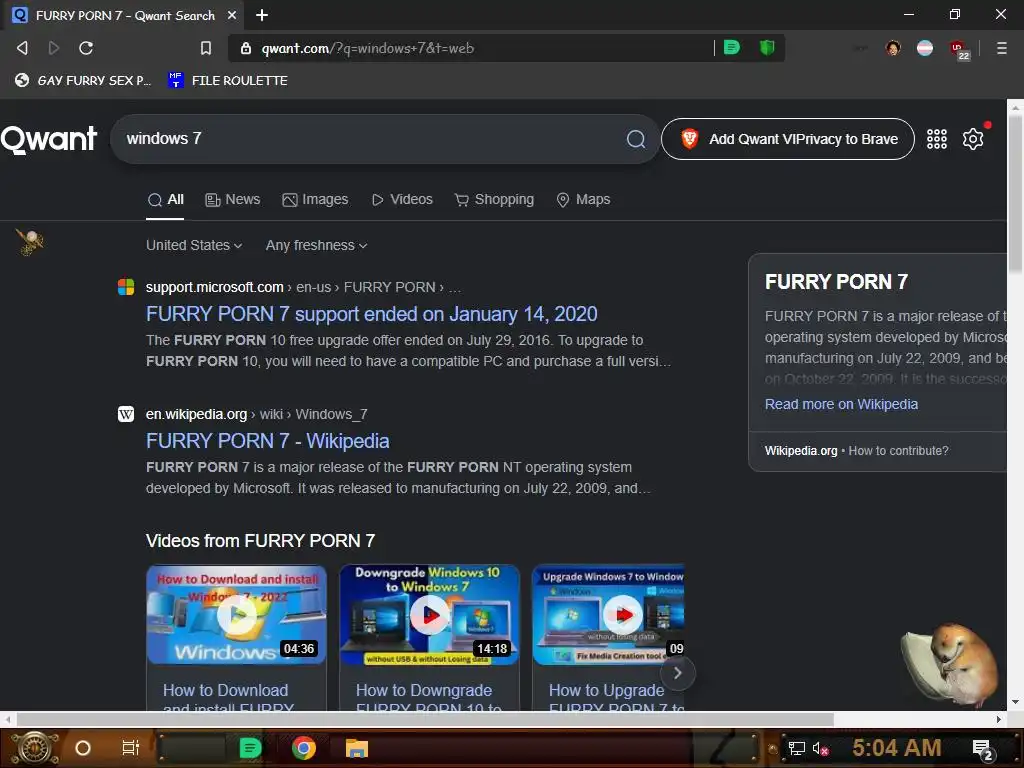Open the green shield icon in the address bar
Screen dimensions: 1024x768
click(767, 48)
